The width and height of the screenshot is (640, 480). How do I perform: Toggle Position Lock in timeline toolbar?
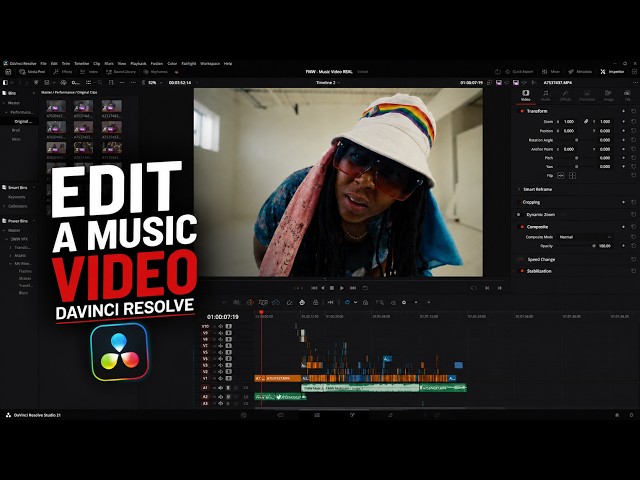365,302
